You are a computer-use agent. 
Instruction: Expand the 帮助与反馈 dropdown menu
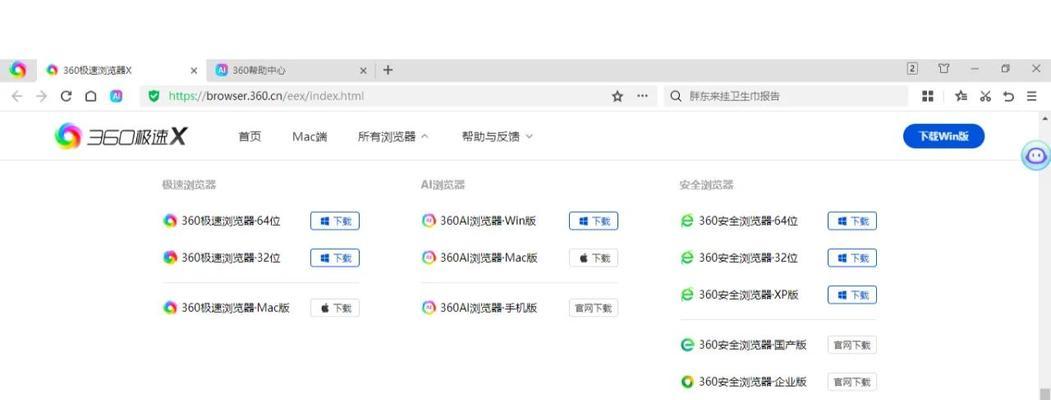(x=497, y=137)
